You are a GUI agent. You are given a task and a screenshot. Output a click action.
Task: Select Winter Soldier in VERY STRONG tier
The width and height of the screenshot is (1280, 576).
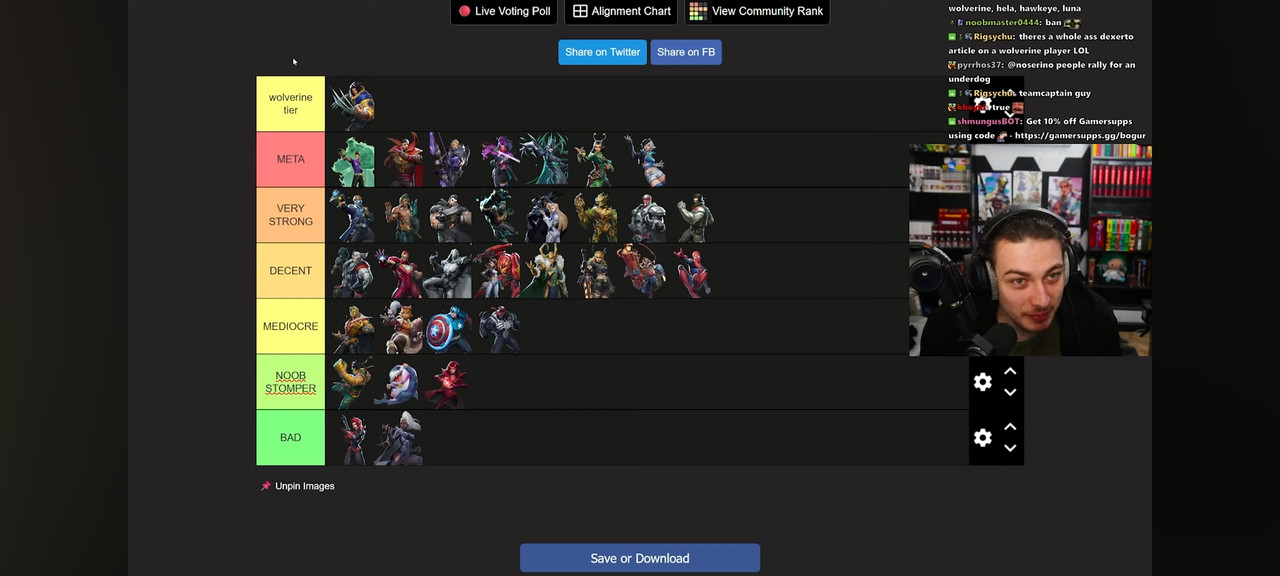click(x=694, y=216)
